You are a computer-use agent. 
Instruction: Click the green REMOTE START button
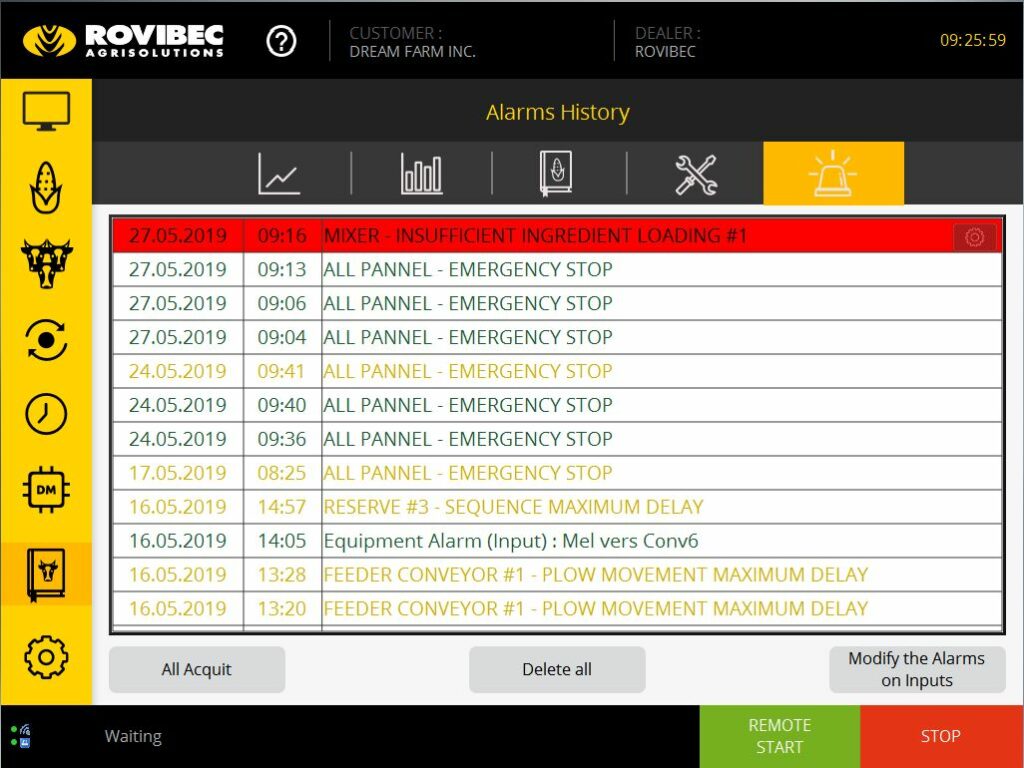coord(780,736)
